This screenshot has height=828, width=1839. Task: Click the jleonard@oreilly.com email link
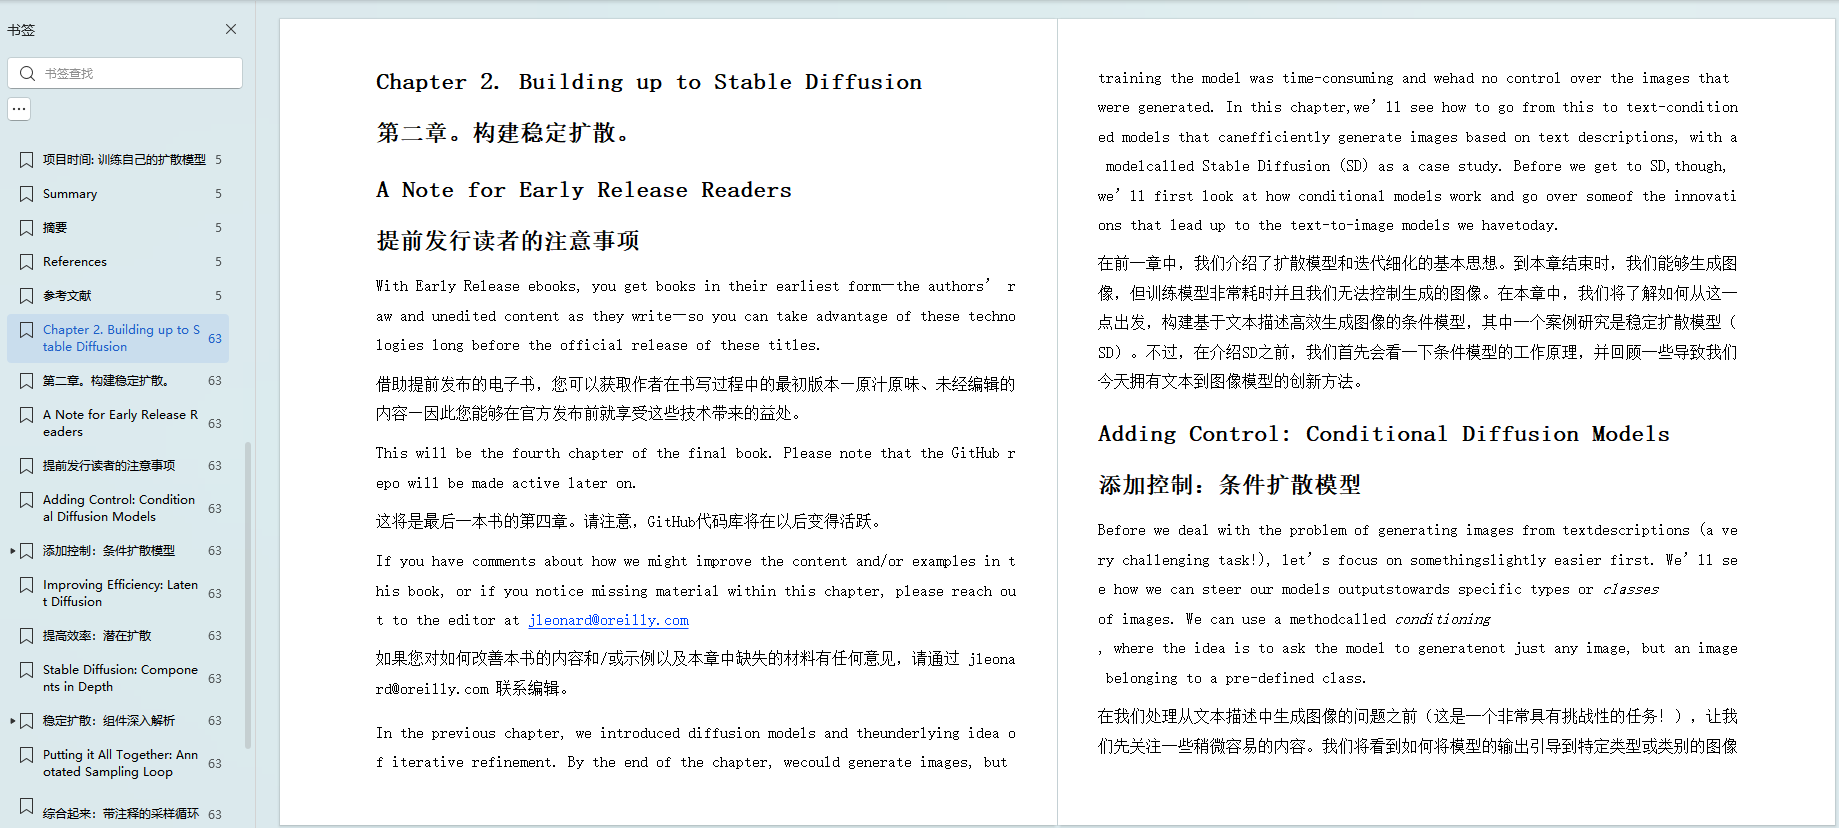609,620
